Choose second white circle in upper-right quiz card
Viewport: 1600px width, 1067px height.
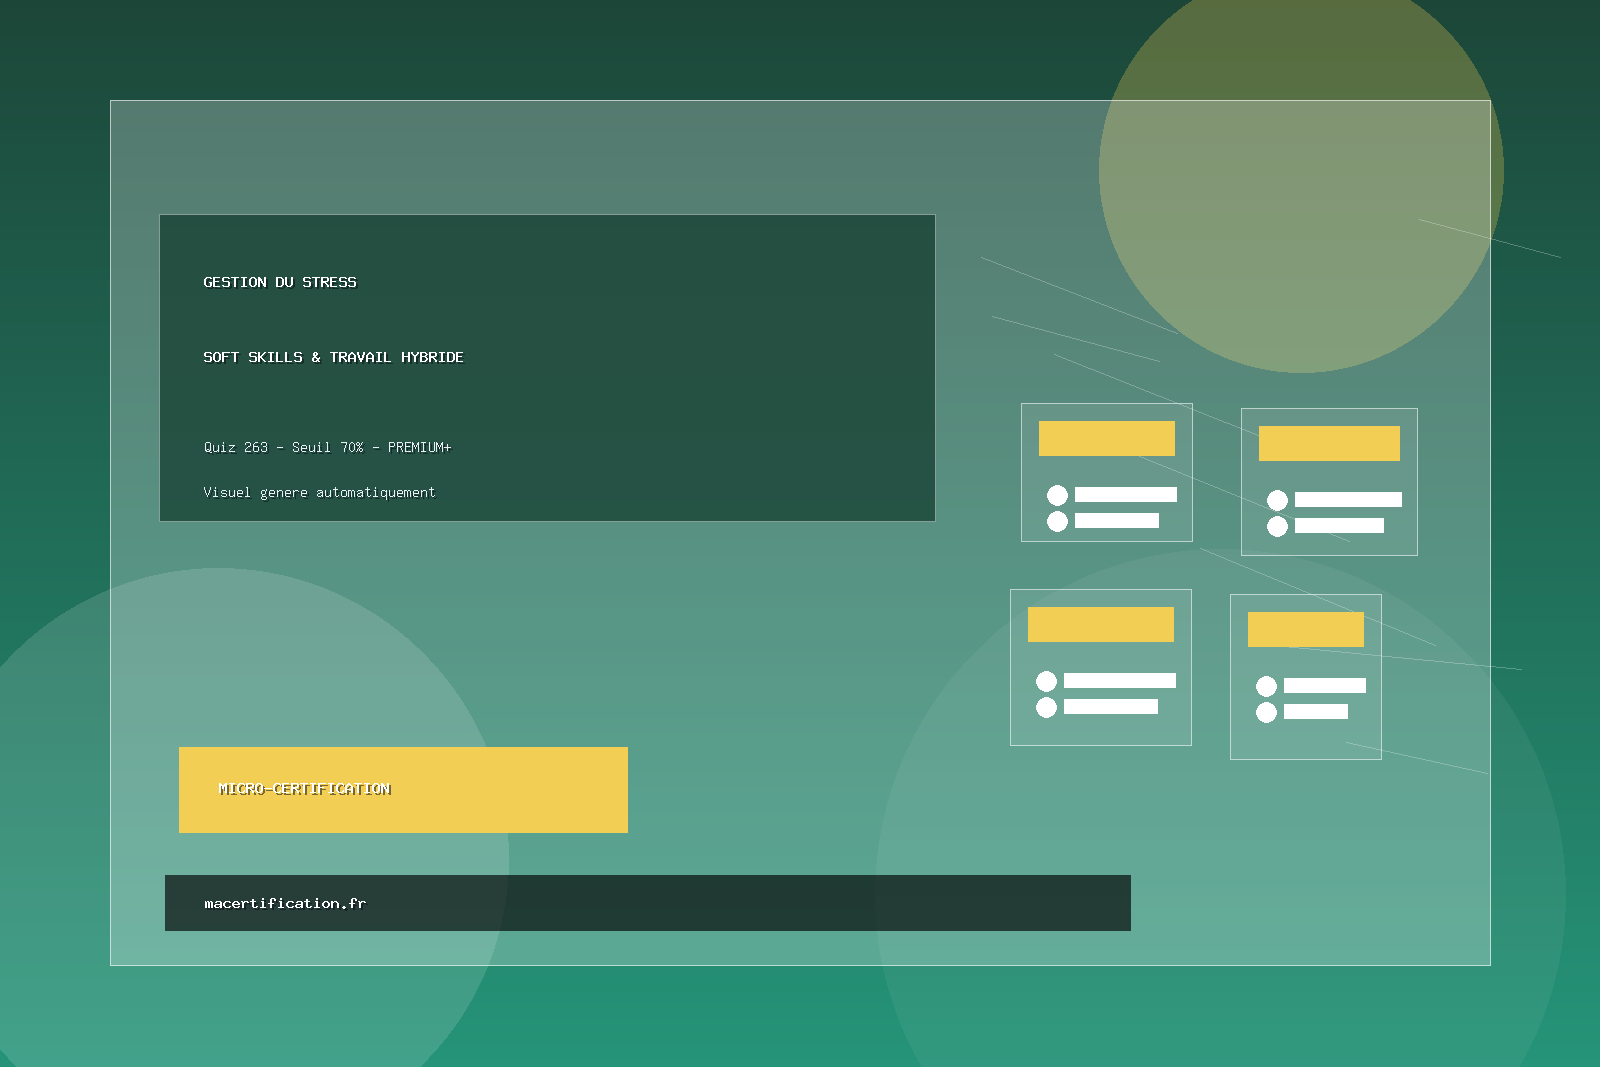pyautogui.click(x=1277, y=526)
